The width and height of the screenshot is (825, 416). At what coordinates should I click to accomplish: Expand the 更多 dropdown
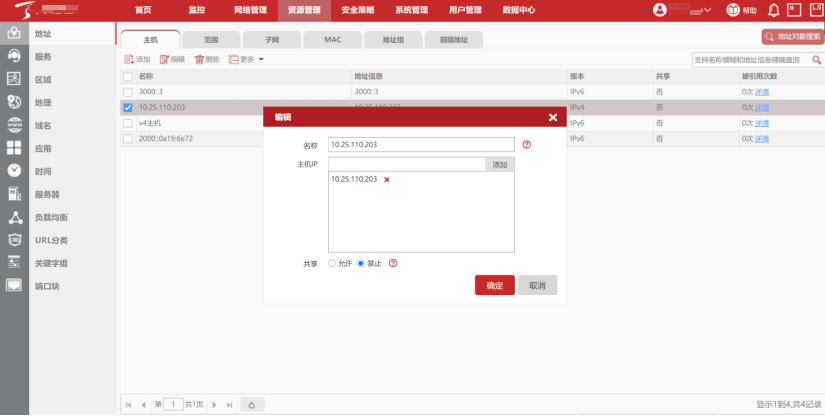tap(246, 59)
